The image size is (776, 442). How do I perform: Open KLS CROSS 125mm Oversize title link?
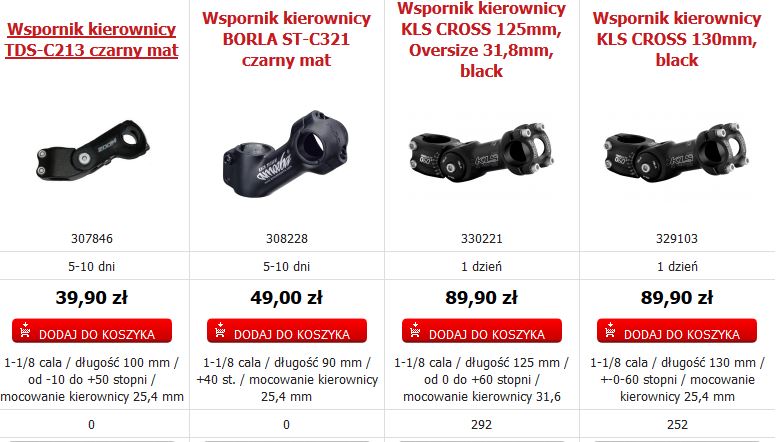click(x=481, y=40)
